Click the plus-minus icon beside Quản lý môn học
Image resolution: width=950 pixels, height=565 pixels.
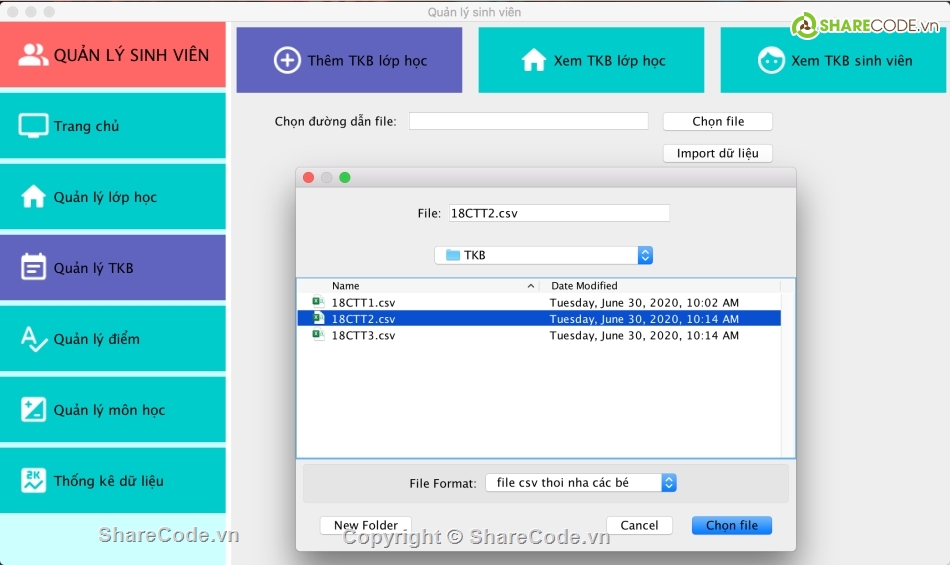click(34, 410)
